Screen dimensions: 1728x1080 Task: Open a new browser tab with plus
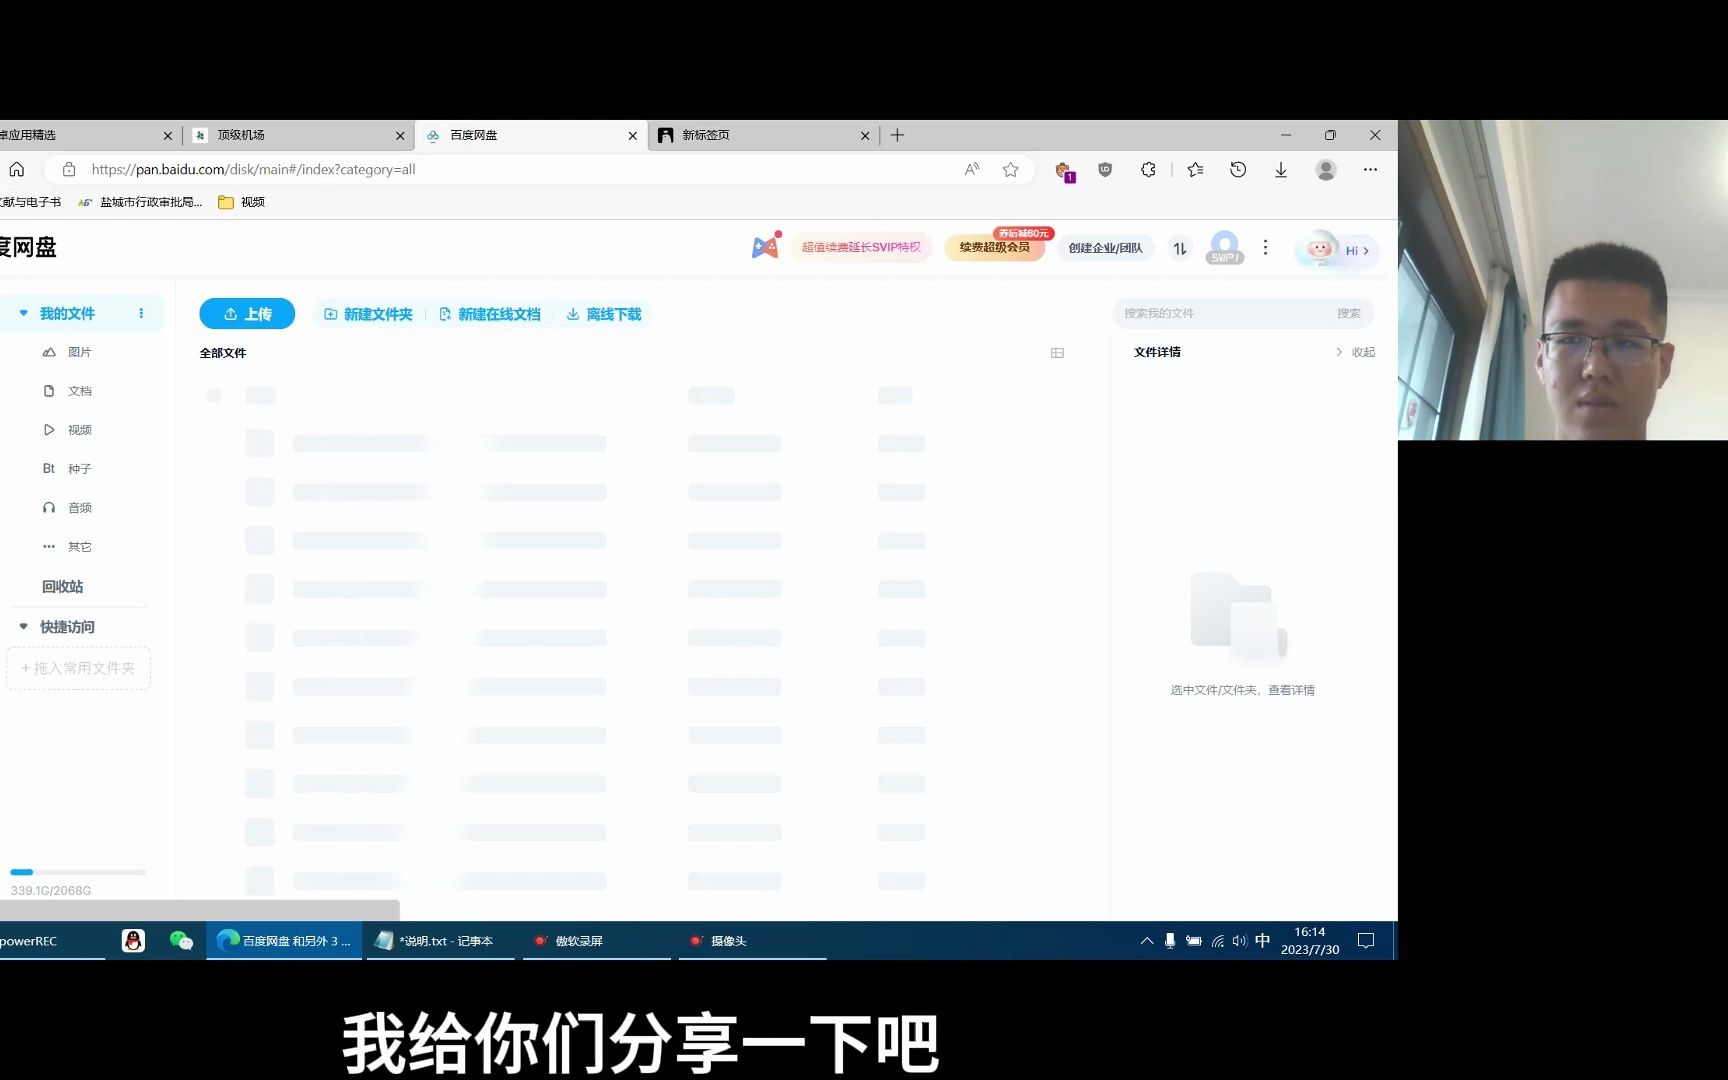(897, 135)
